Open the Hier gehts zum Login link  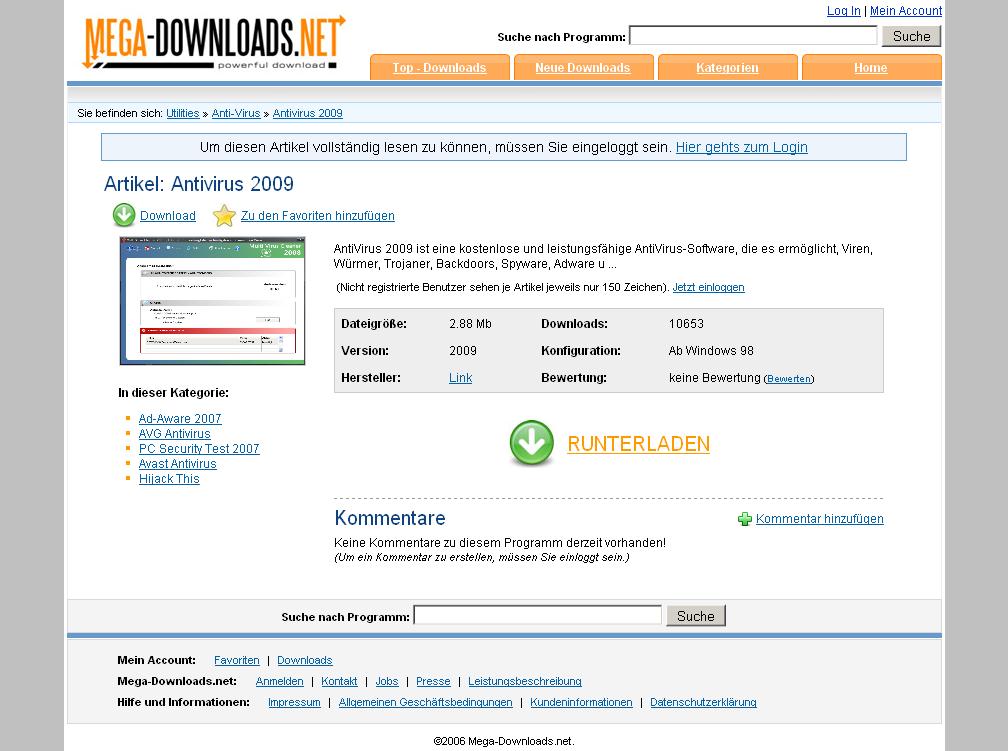coord(741,147)
